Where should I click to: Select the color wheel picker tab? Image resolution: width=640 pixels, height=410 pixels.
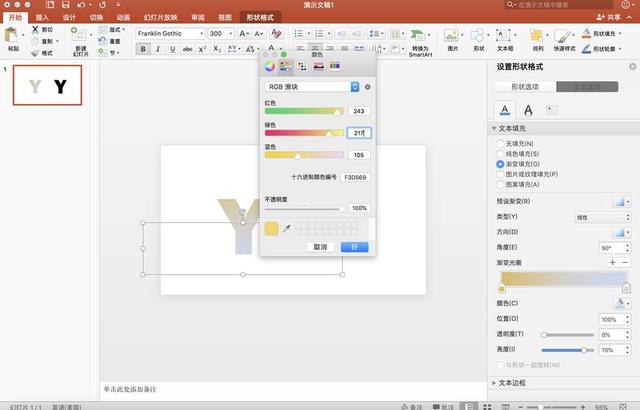point(269,66)
